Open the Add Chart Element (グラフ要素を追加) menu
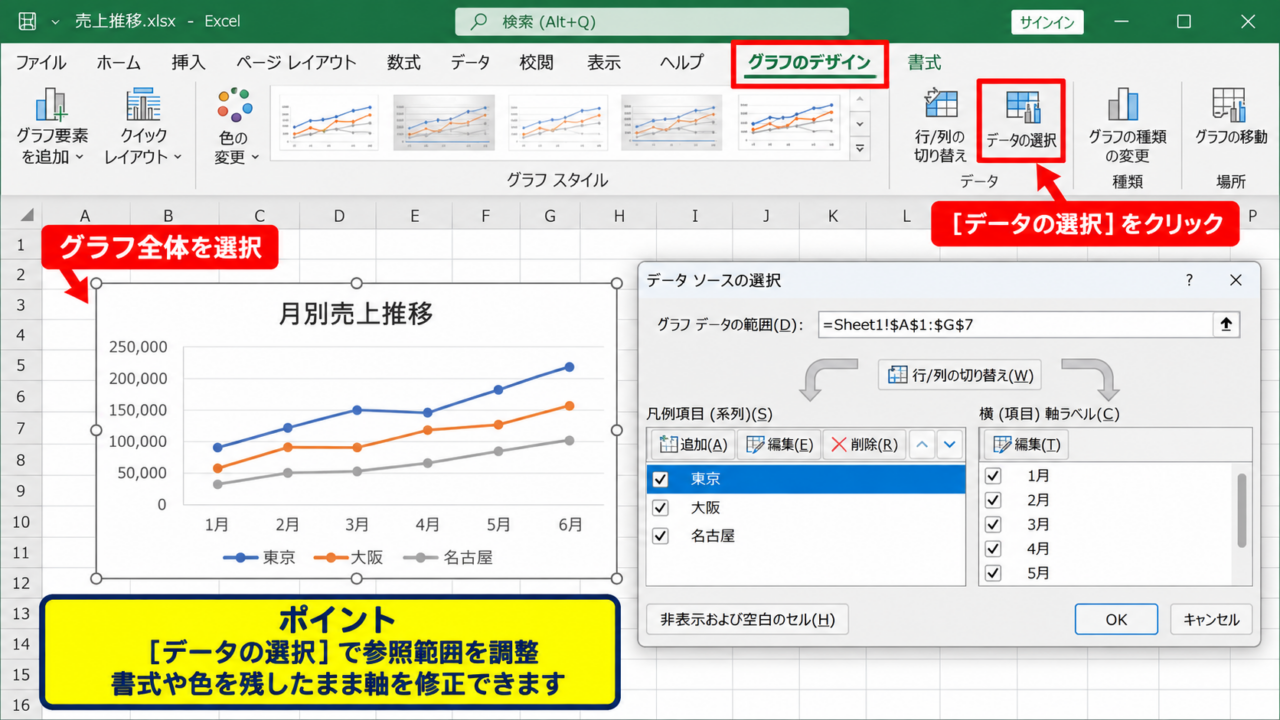Screen dimensions: 1280x720 click(52, 126)
